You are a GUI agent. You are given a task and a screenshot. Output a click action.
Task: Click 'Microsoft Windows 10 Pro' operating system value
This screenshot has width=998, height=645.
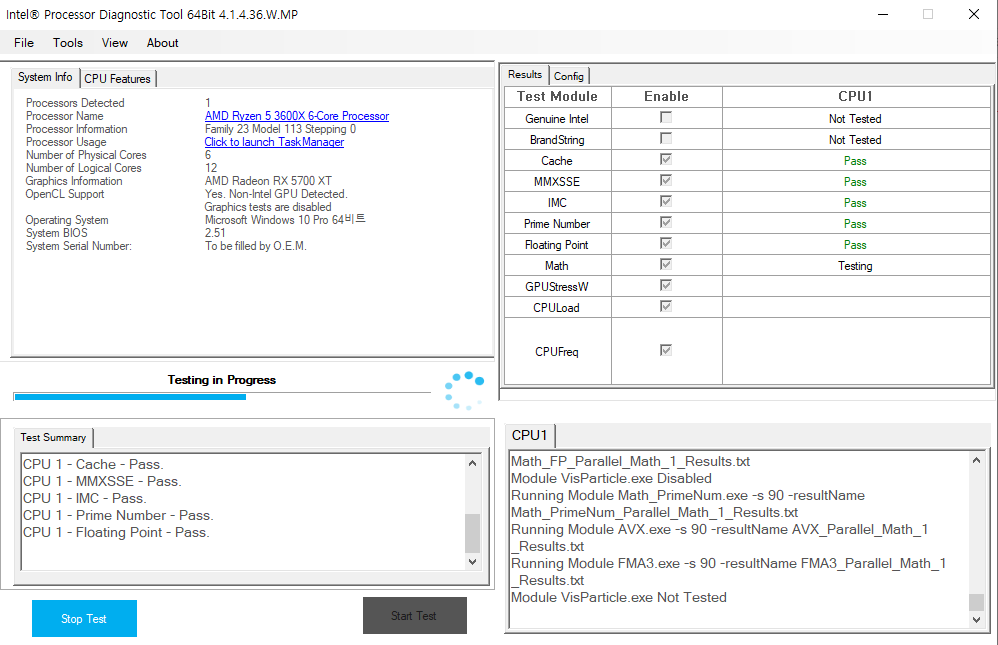(x=285, y=220)
